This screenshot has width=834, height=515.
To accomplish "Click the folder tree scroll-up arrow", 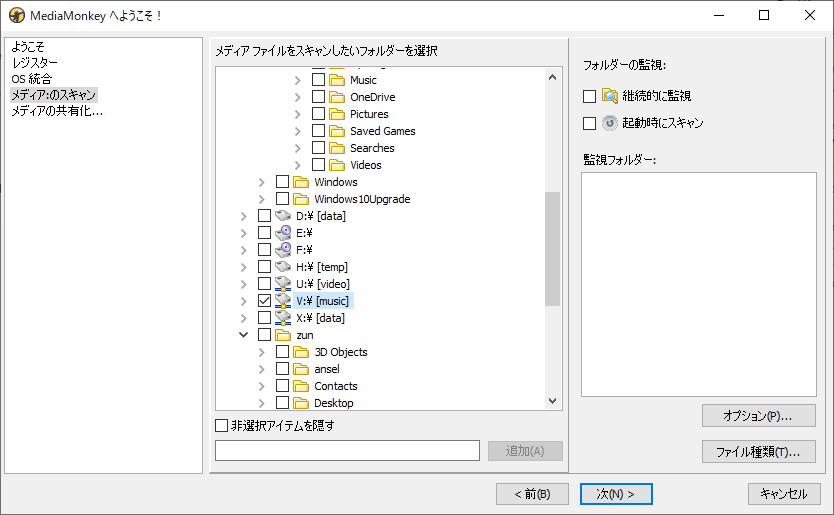I will point(552,78).
